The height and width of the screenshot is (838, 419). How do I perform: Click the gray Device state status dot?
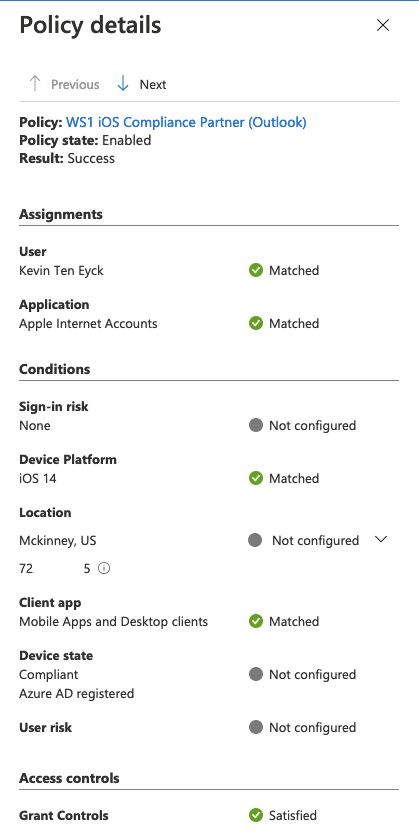click(x=256, y=674)
